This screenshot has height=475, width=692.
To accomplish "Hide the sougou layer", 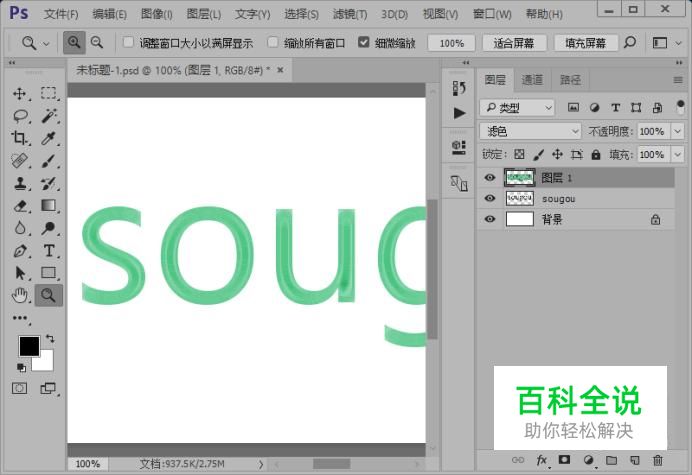I will [x=489, y=198].
